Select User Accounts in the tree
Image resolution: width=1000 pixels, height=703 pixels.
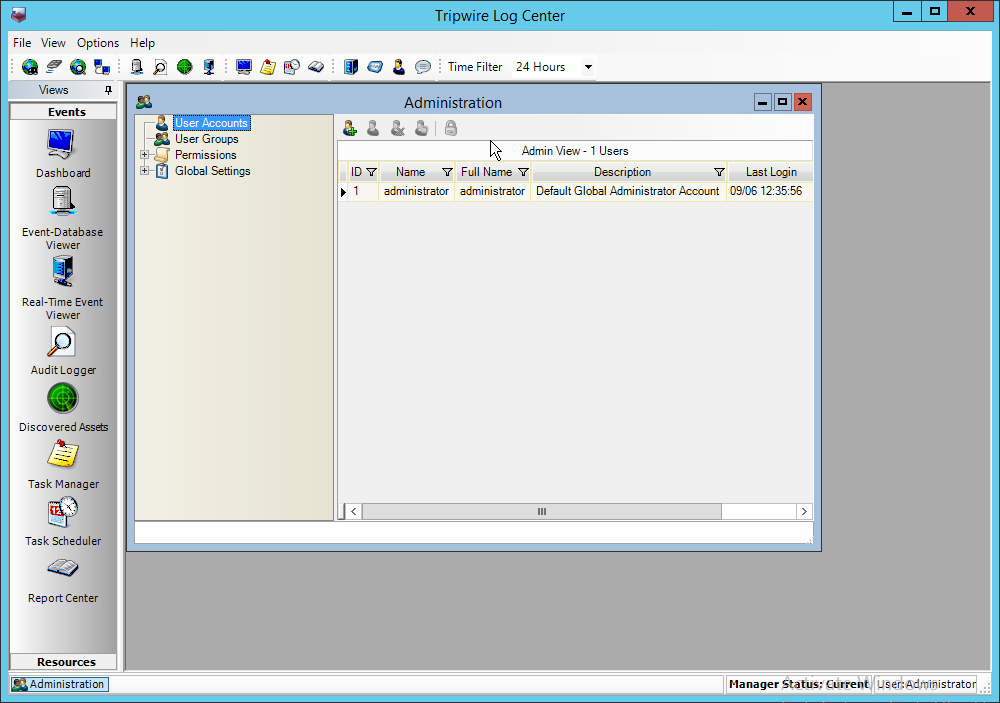click(x=211, y=122)
